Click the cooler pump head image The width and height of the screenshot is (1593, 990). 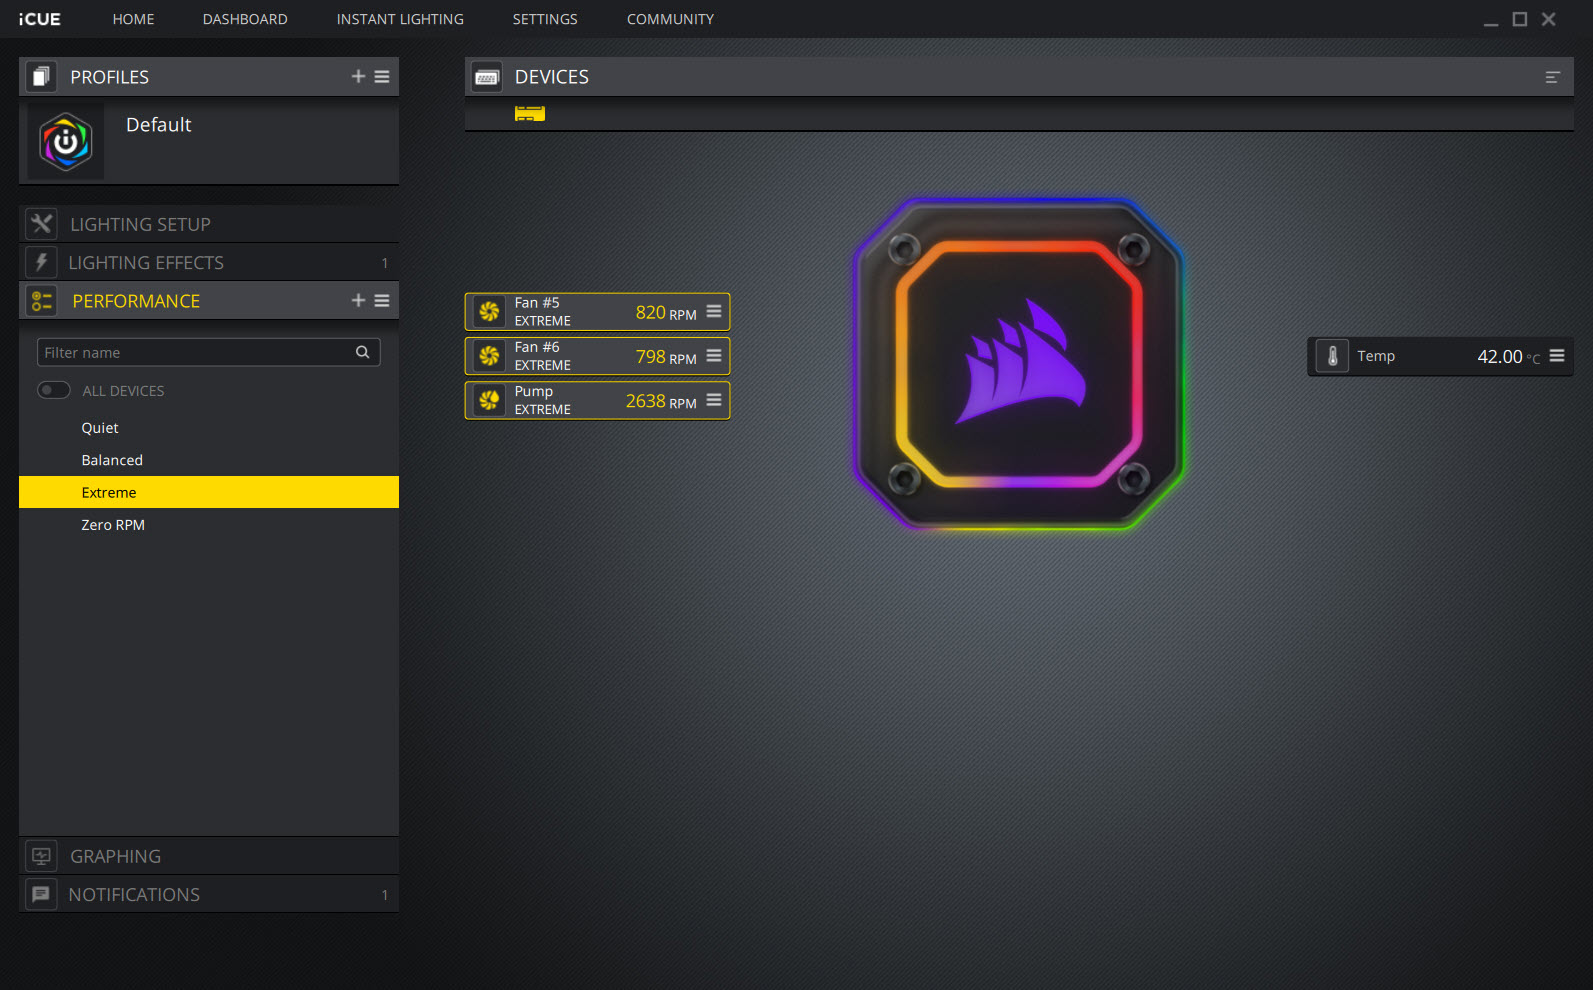tap(1019, 364)
